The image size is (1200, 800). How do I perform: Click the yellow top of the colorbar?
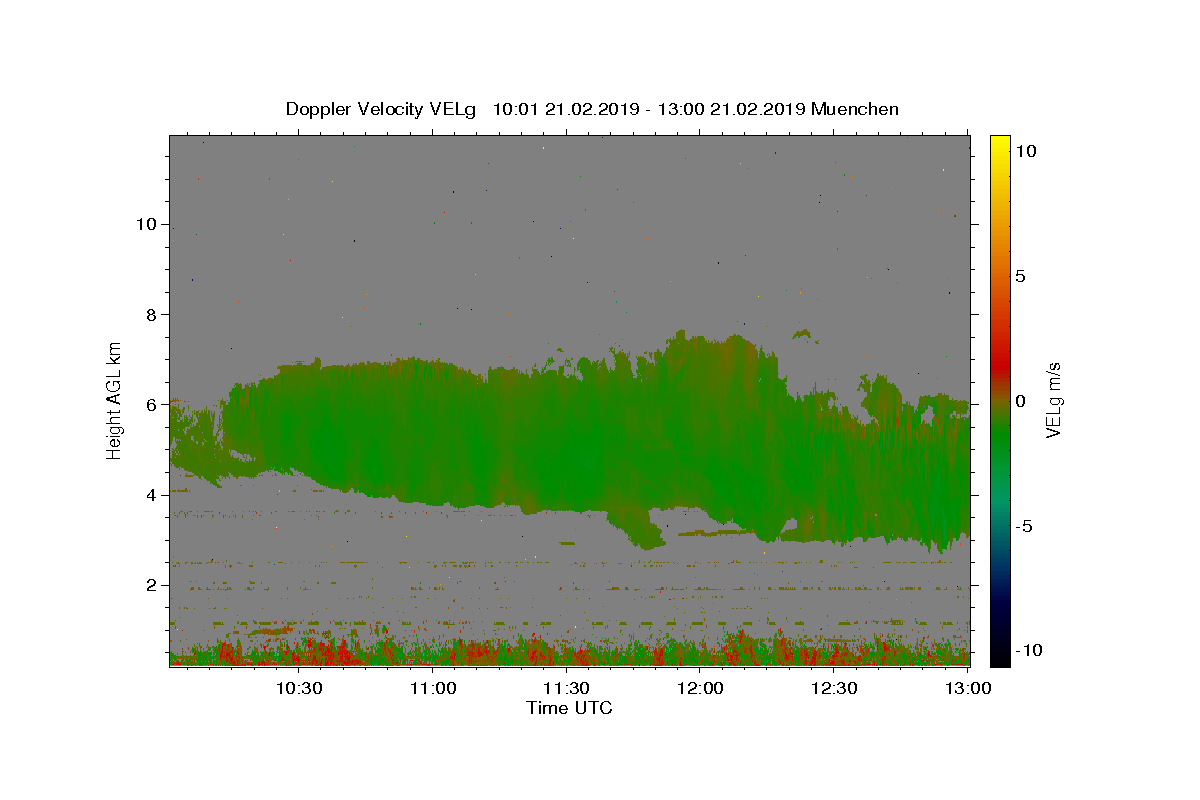[x=999, y=145]
